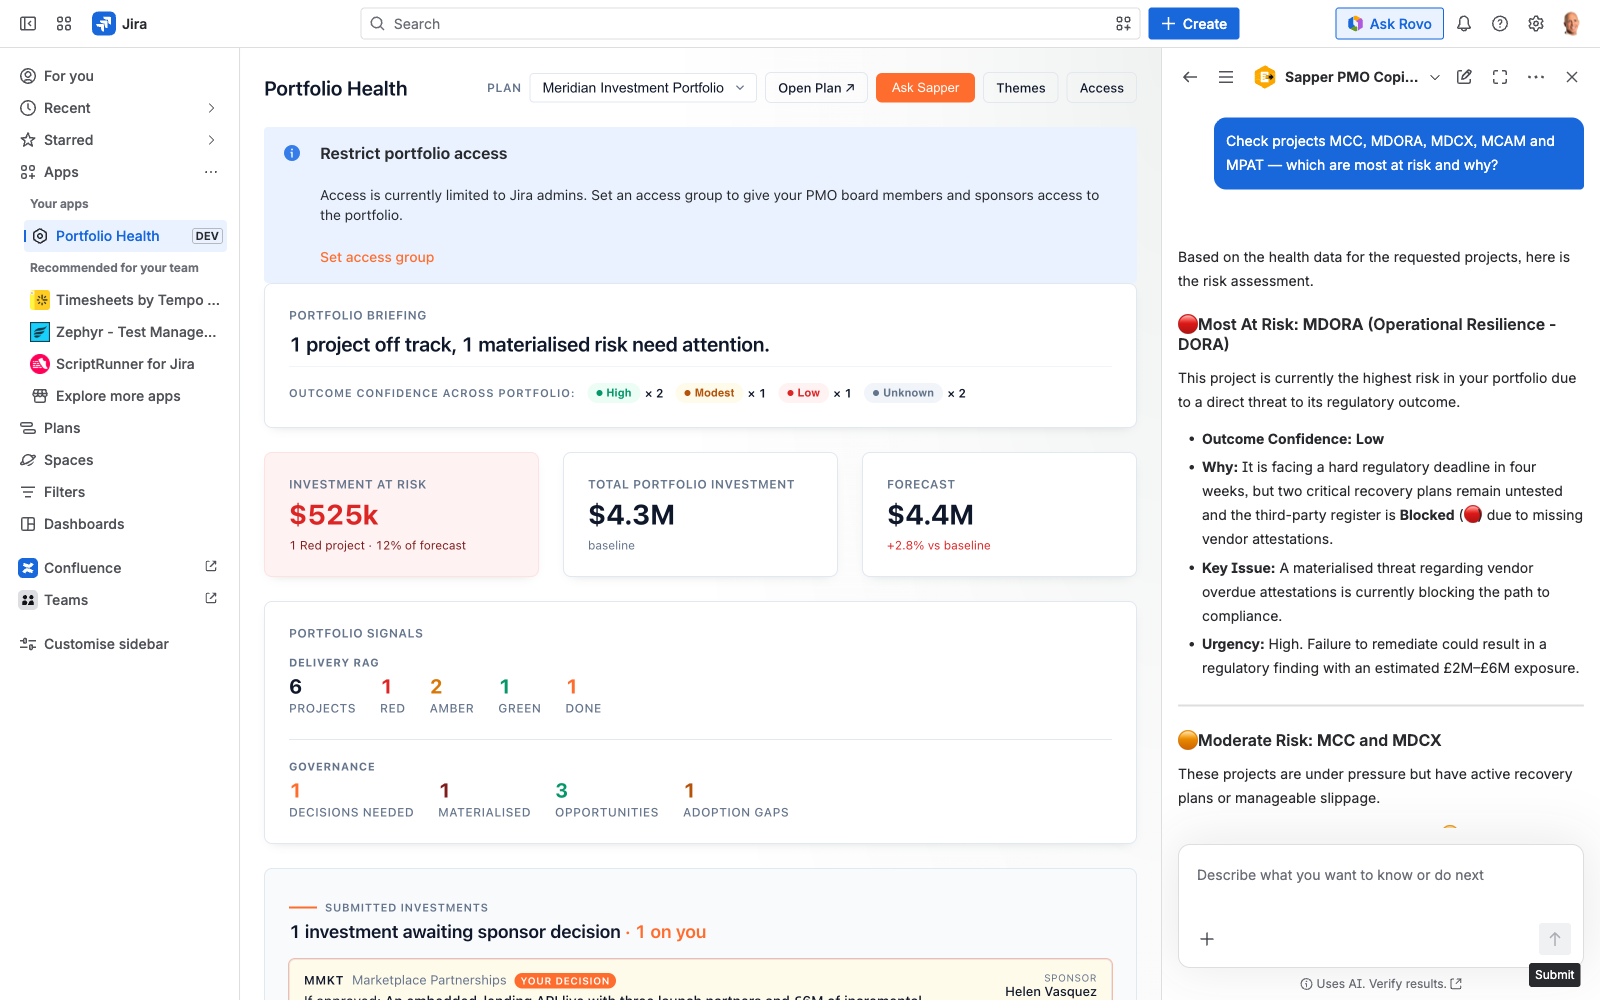Expand the chat panel to full screen
This screenshot has width=1600, height=1000.
(1500, 77)
